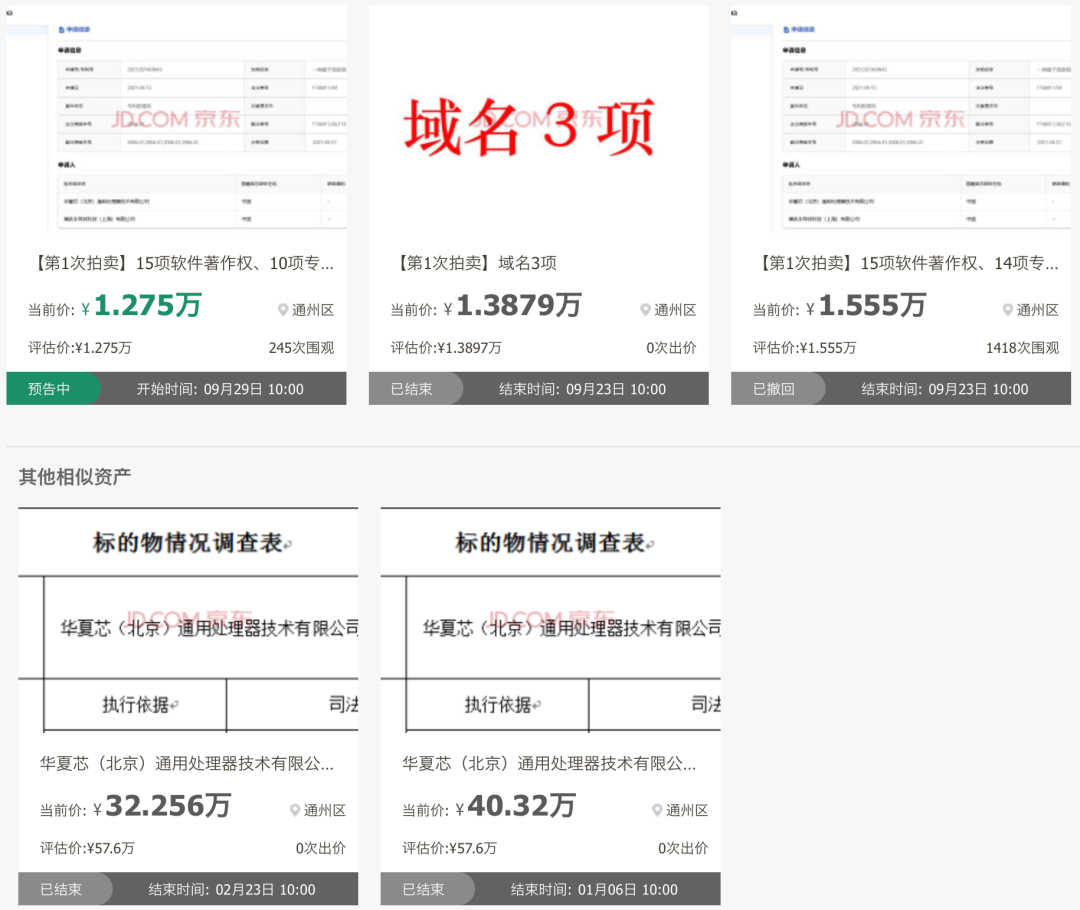Click location pin on 40.32万 listing
Screen dimensions: 1080x910
click(x=657, y=810)
